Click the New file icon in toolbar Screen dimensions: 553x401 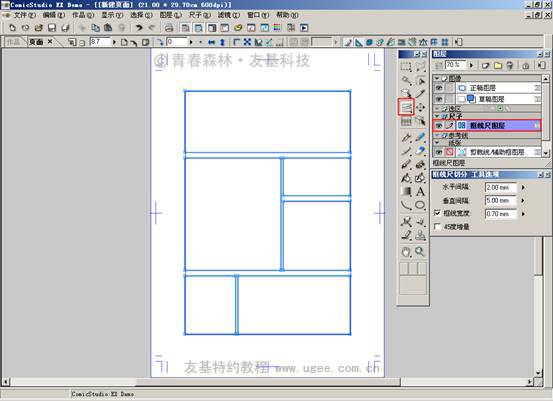pos(12,28)
